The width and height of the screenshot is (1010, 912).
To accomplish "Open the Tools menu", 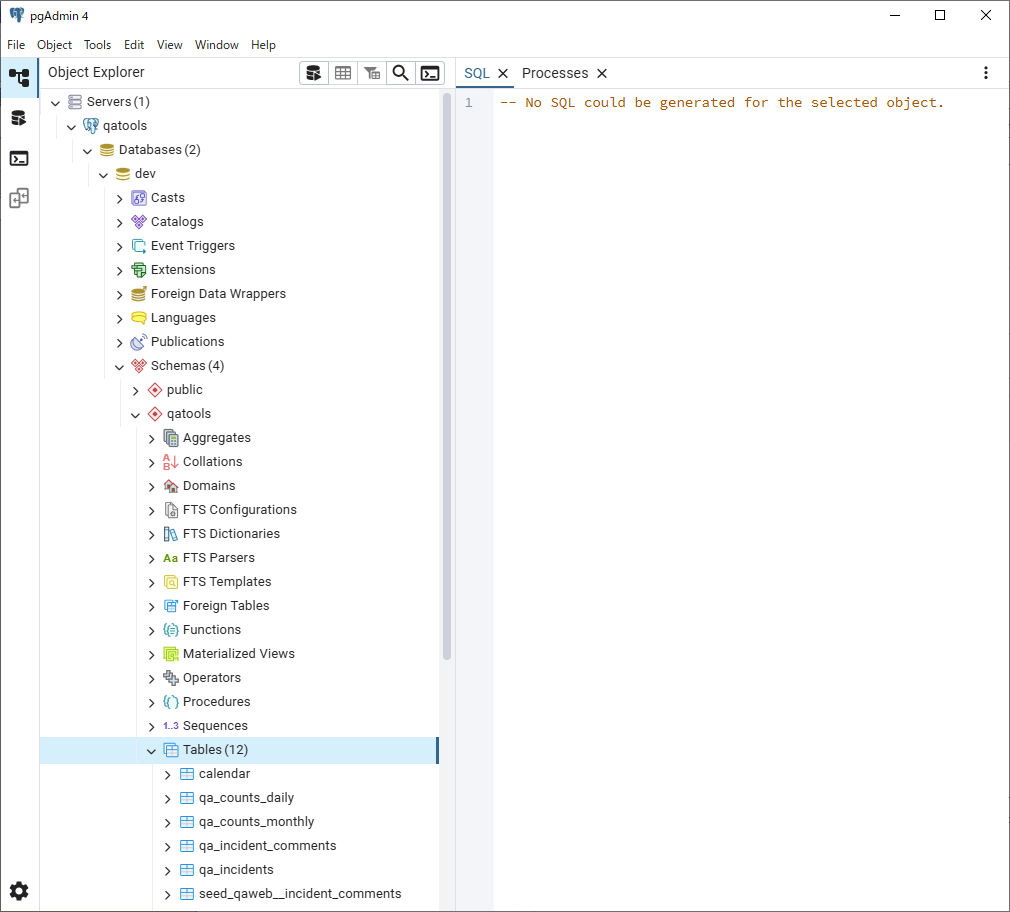I will tap(97, 44).
